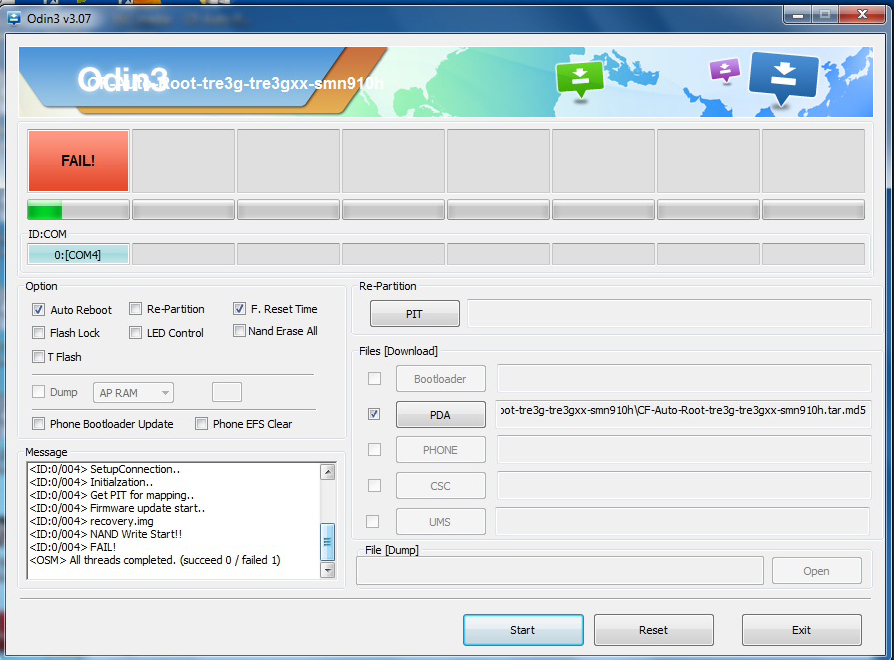The width and height of the screenshot is (894, 660).
Task: Click the large blue download bubble icon
Action: pyautogui.click(x=783, y=80)
